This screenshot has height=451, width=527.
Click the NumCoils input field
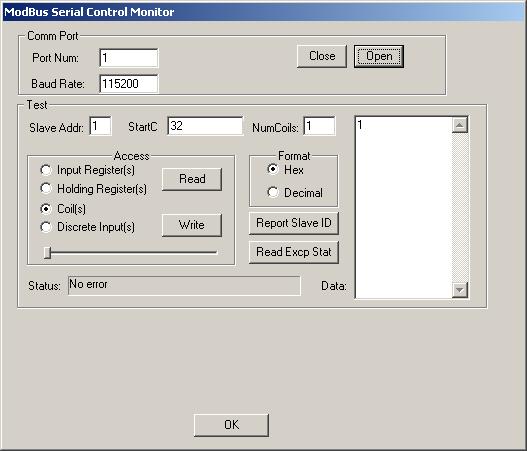click(x=319, y=126)
